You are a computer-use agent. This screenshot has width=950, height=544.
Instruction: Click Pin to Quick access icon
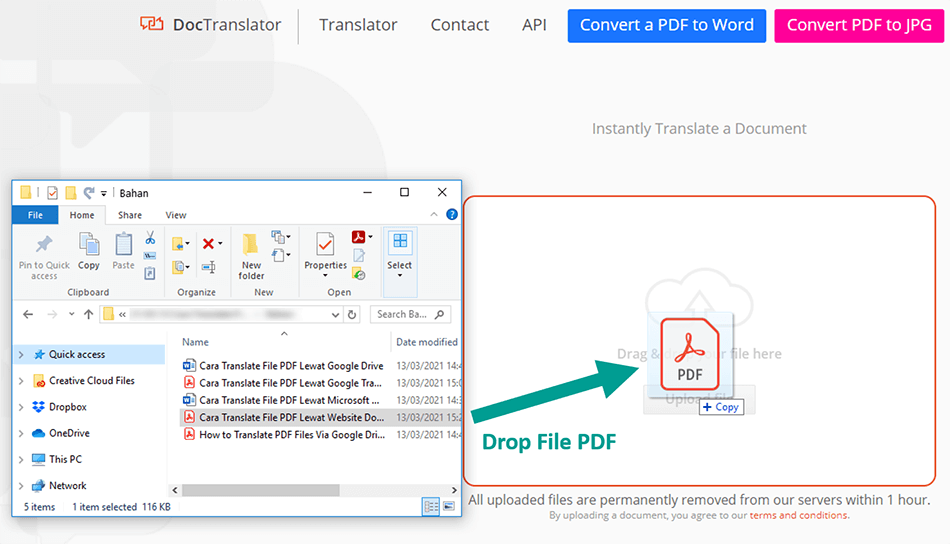[x=44, y=244]
